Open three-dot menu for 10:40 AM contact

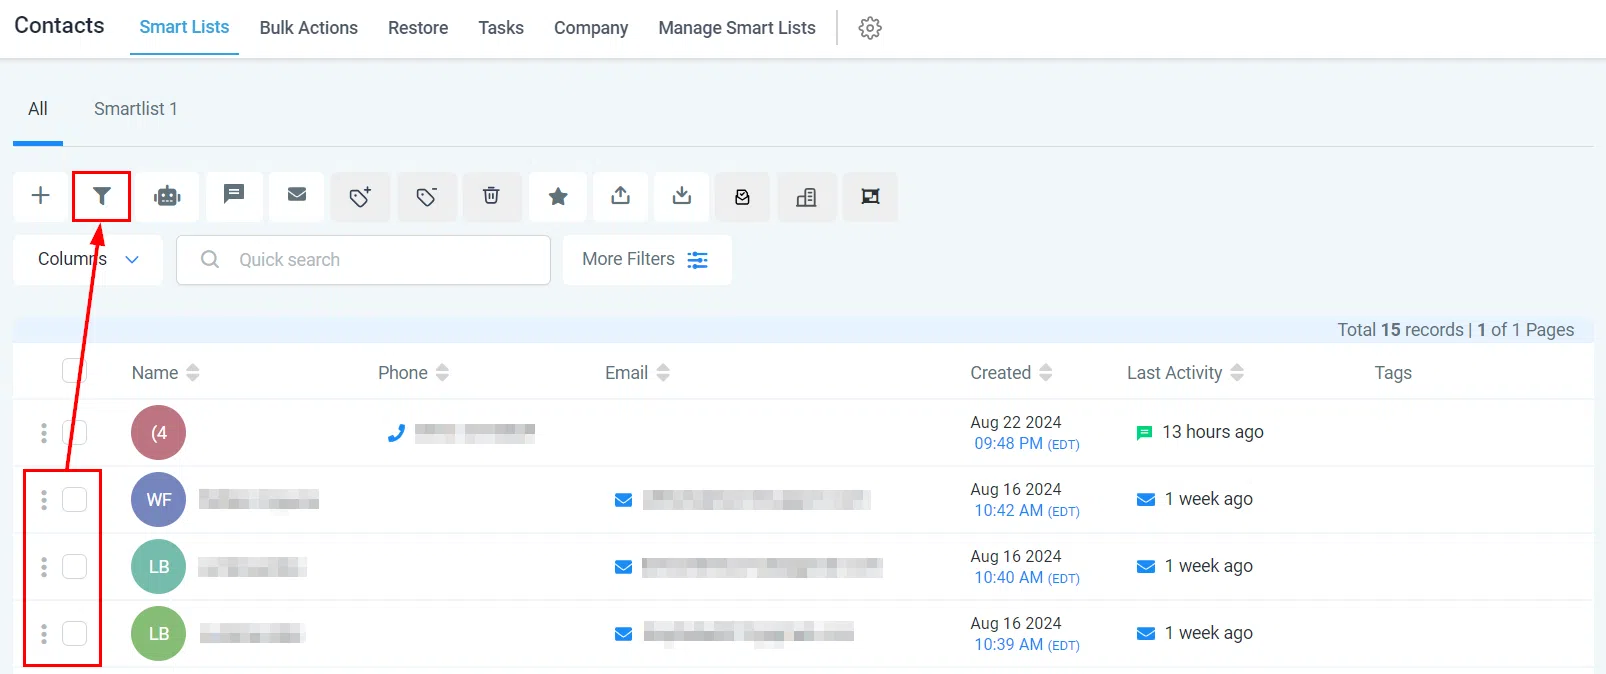click(43, 566)
